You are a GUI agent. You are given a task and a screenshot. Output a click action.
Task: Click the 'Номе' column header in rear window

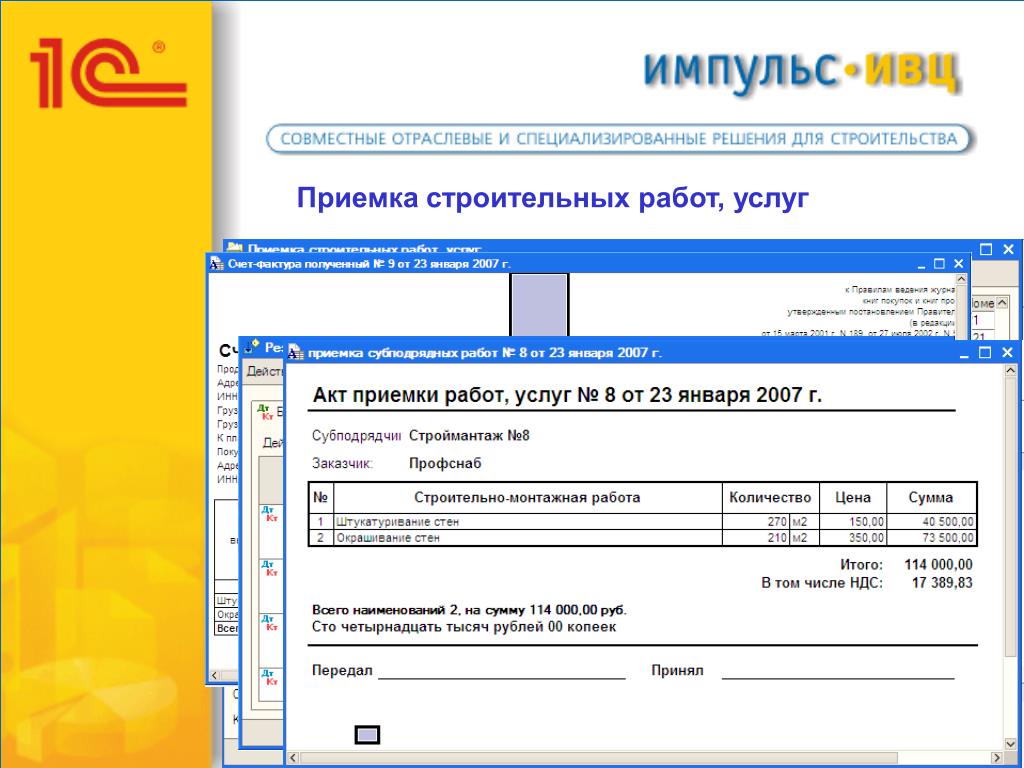(x=983, y=304)
